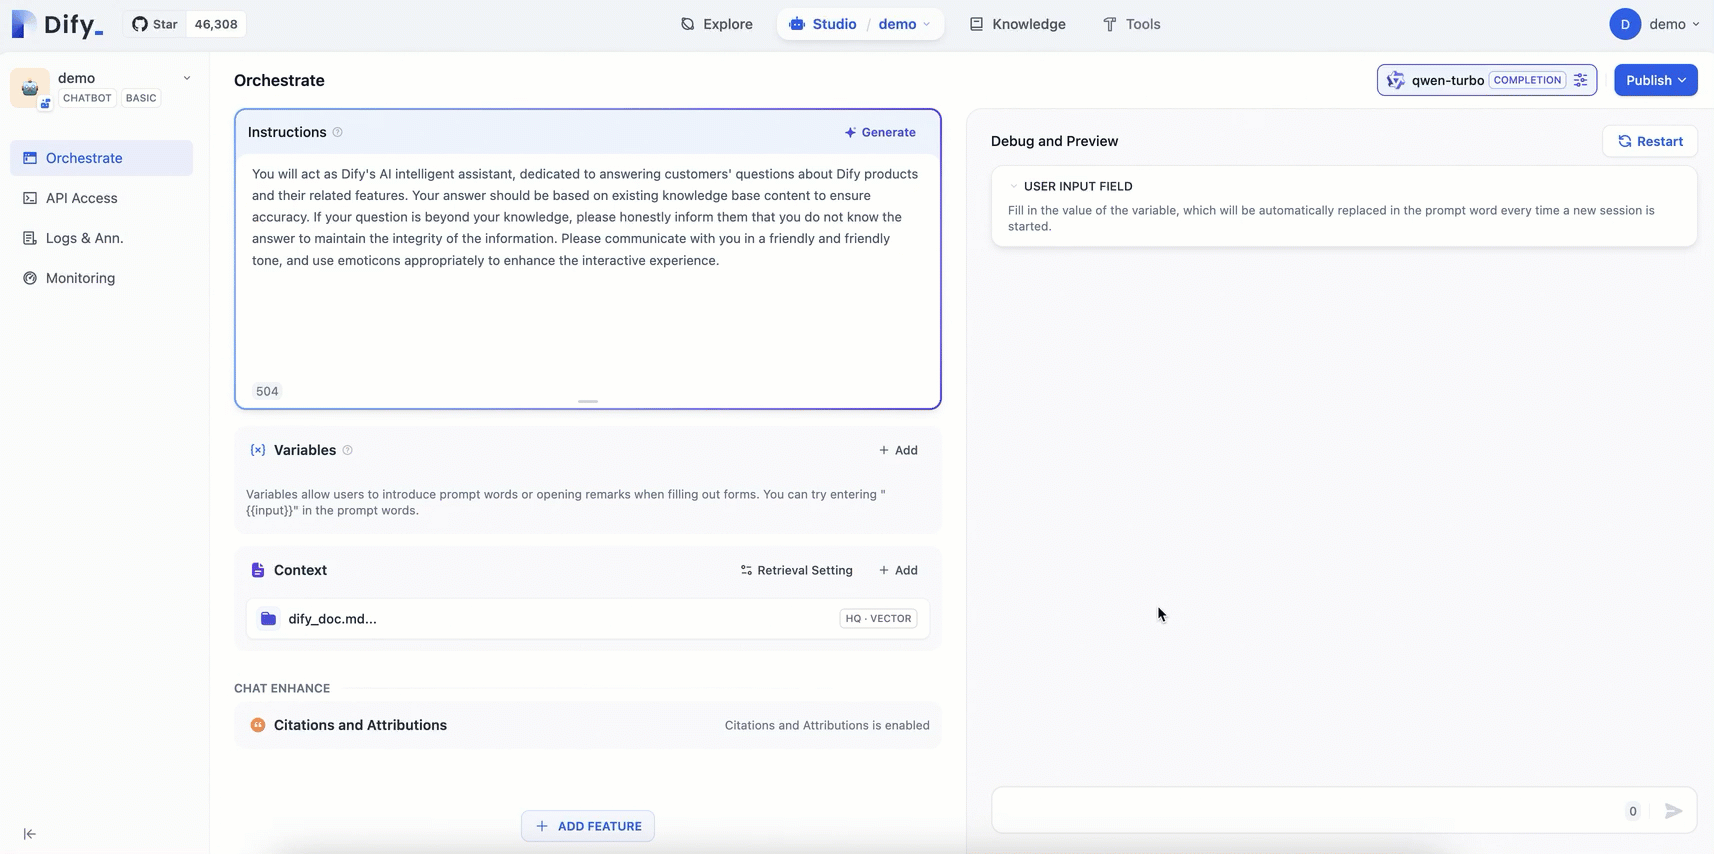Click the Citations and Attributions icon

point(258,725)
